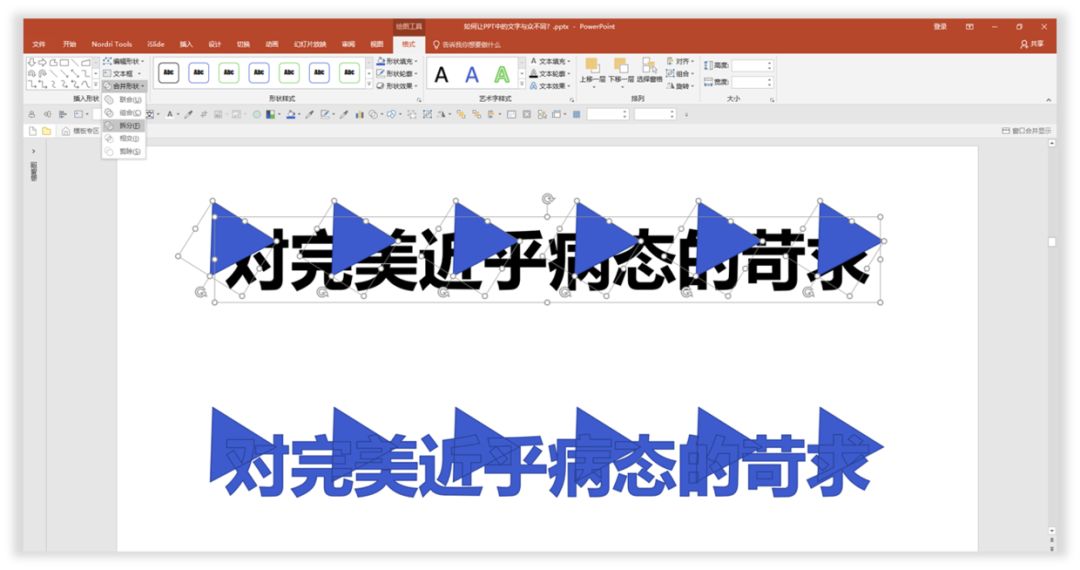
Task: Click the 模板专区 template zone home button
Action: [x=80, y=131]
